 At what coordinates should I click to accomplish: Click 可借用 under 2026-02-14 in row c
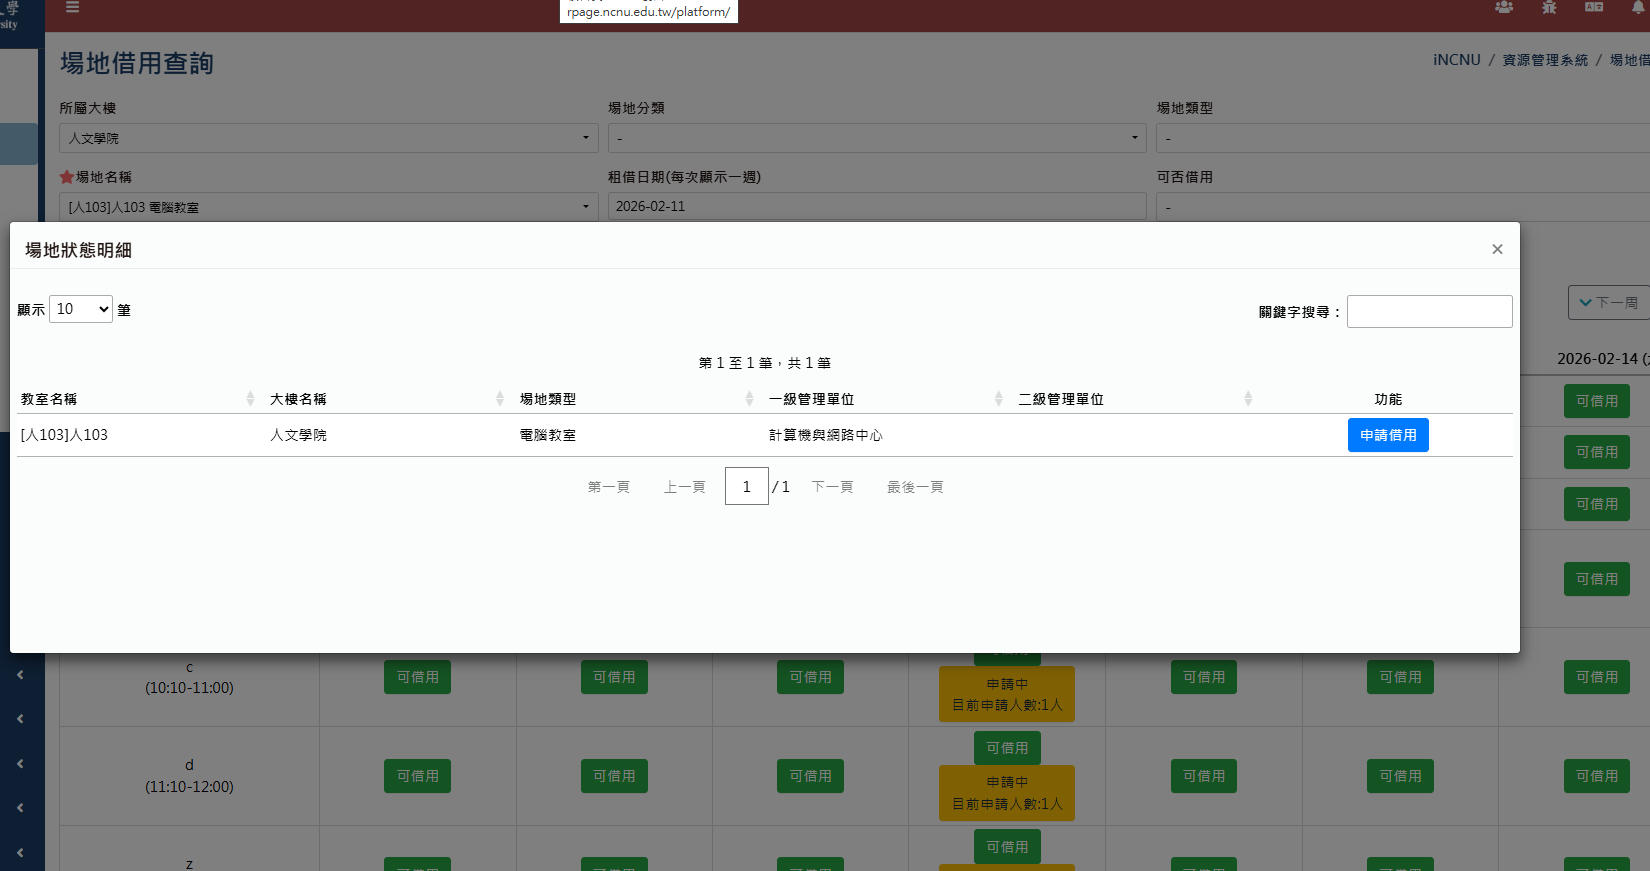[1597, 677]
